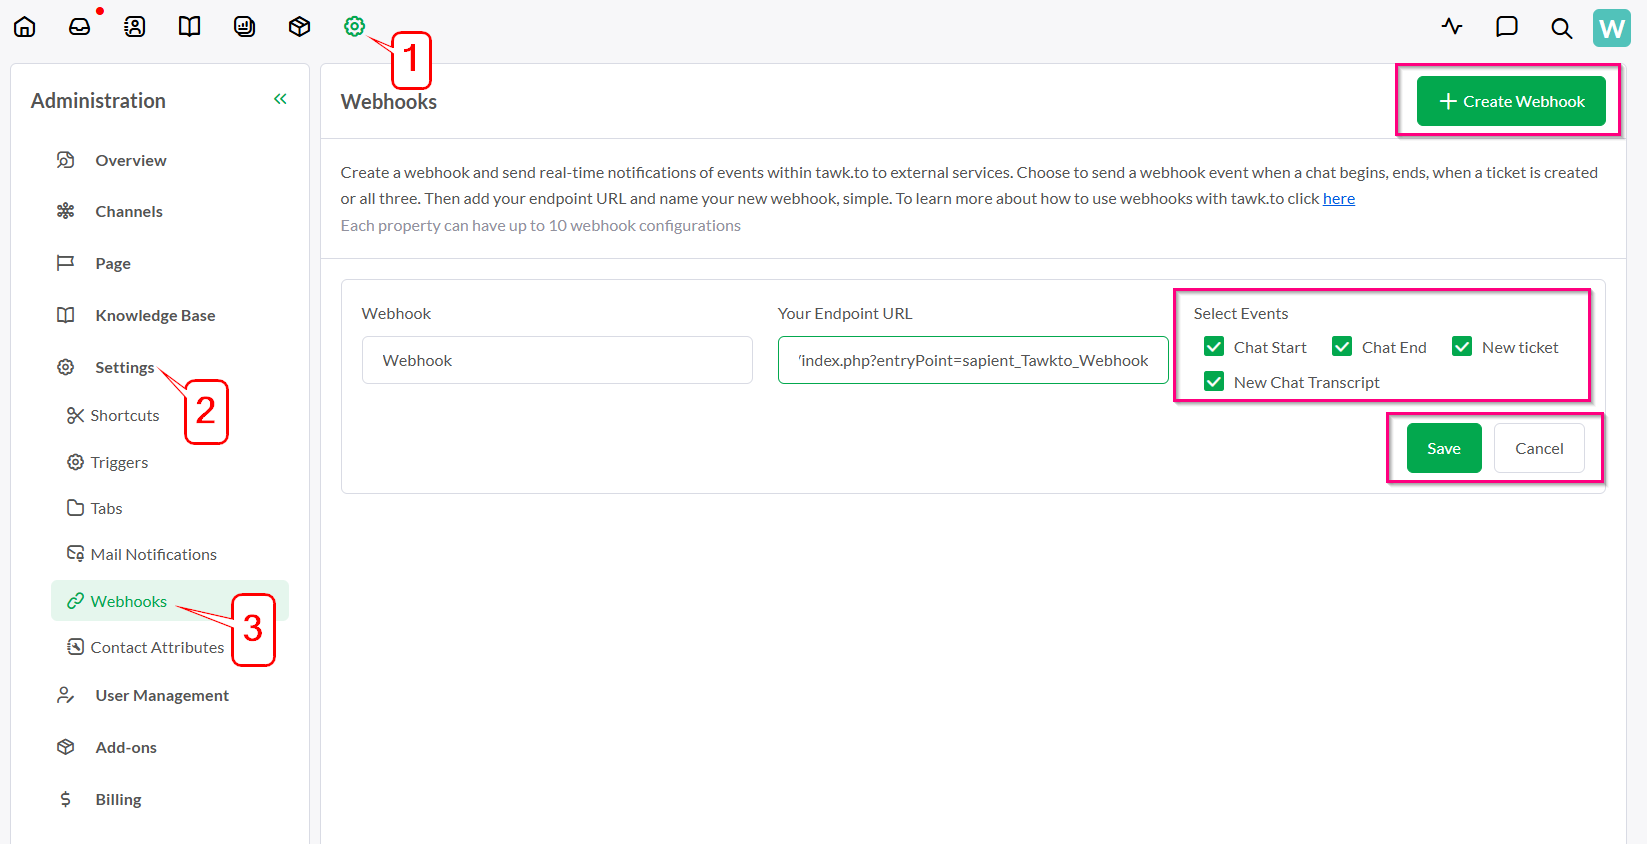Disable the New Chat Transcript checkbox

(x=1214, y=382)
